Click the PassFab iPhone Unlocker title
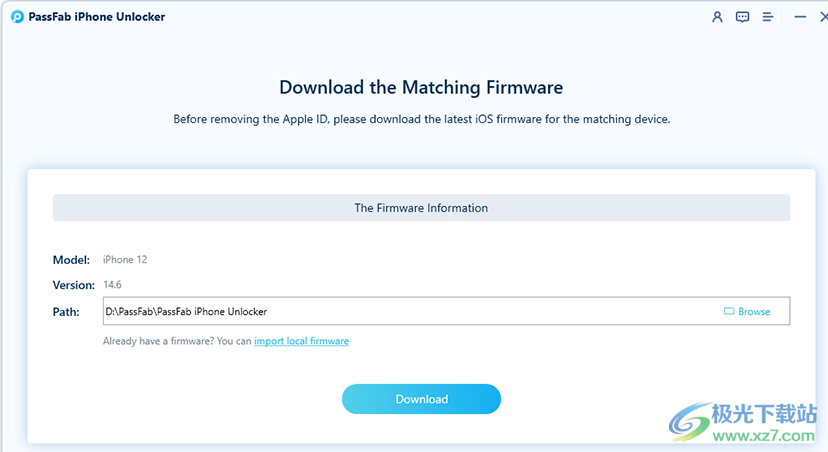This screenshot has height=452, width=828. pos(97,17)
